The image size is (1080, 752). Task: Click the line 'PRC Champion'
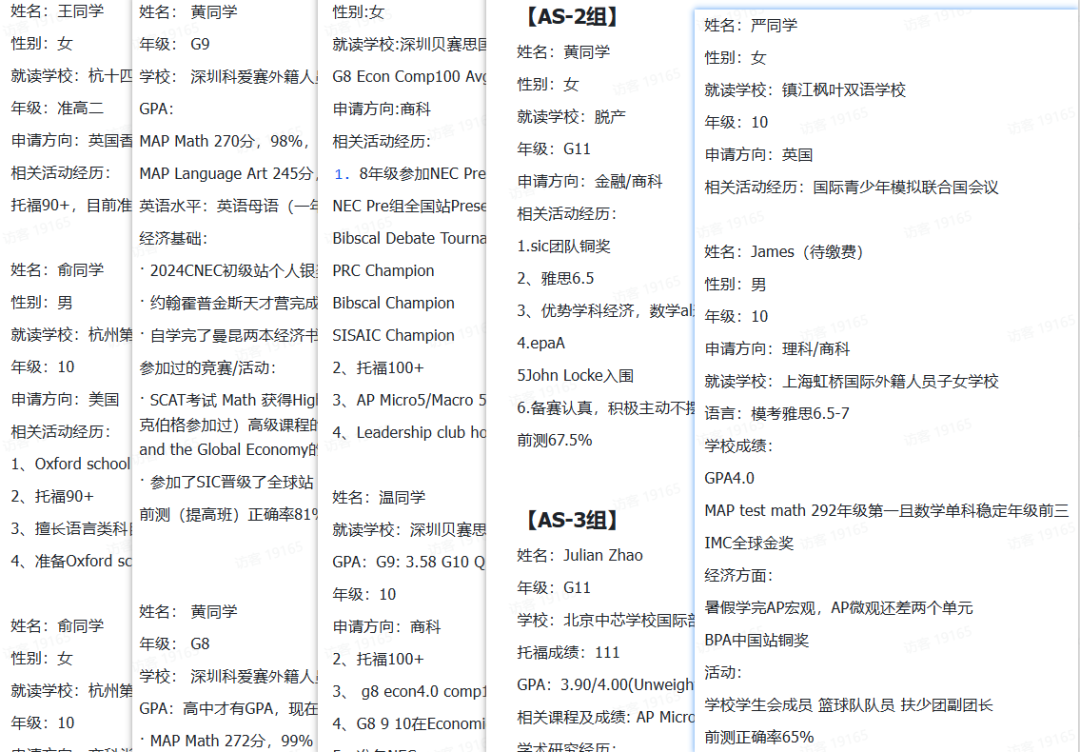coord(384,271)
